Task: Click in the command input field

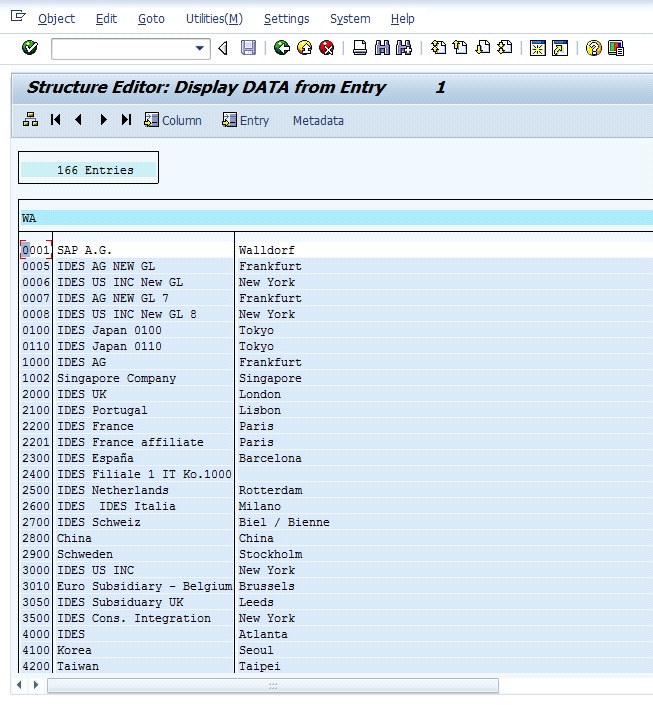Action: click(121, 48)
